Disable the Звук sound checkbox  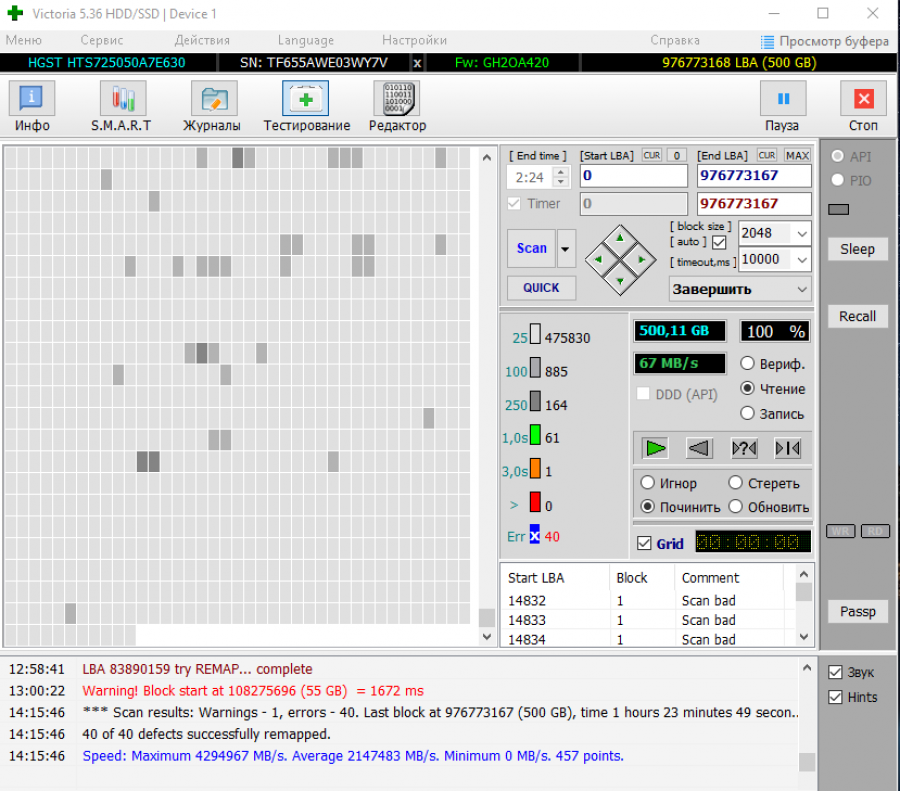click(836, 672)
